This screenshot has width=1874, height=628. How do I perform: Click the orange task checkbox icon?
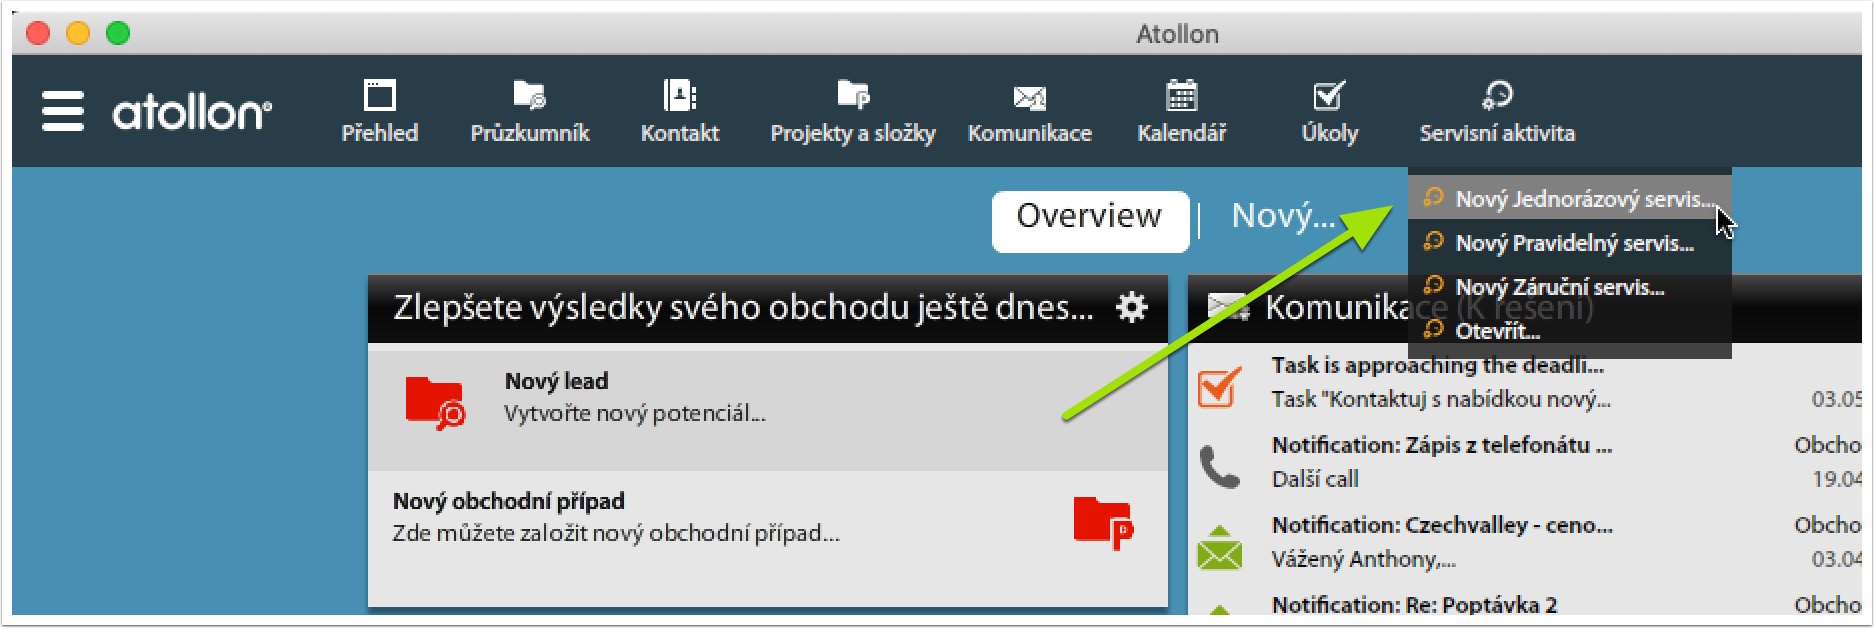pyautogui.click(x=1220, y=386)
